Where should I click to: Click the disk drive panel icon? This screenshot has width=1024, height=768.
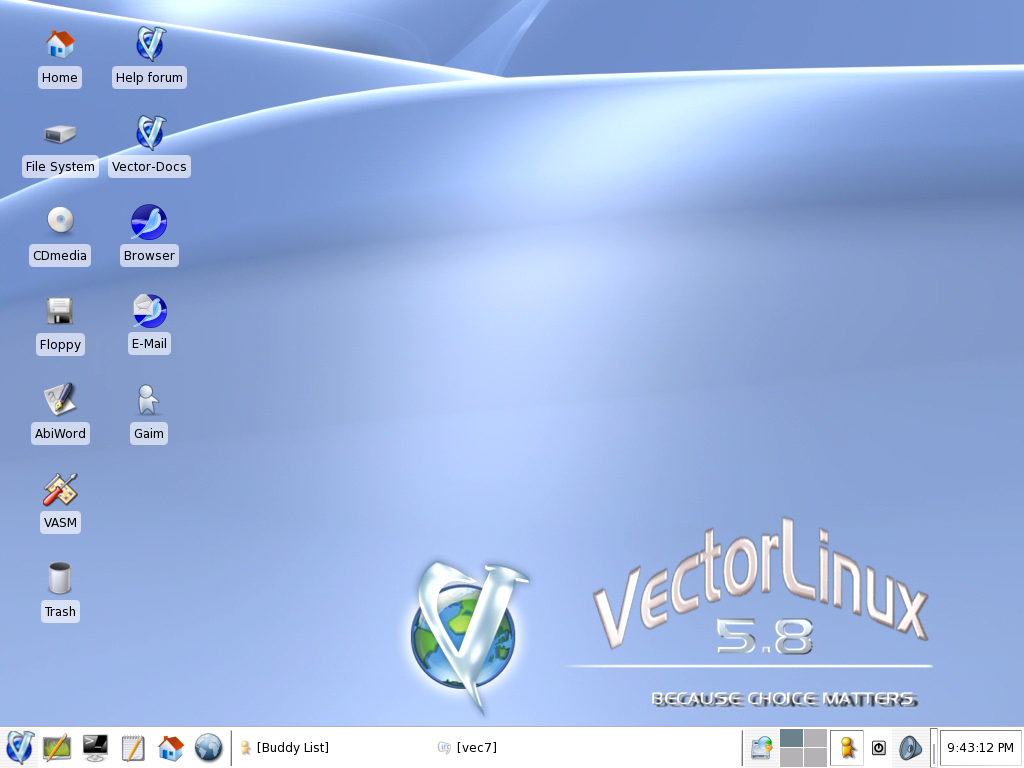coord(761,748)
